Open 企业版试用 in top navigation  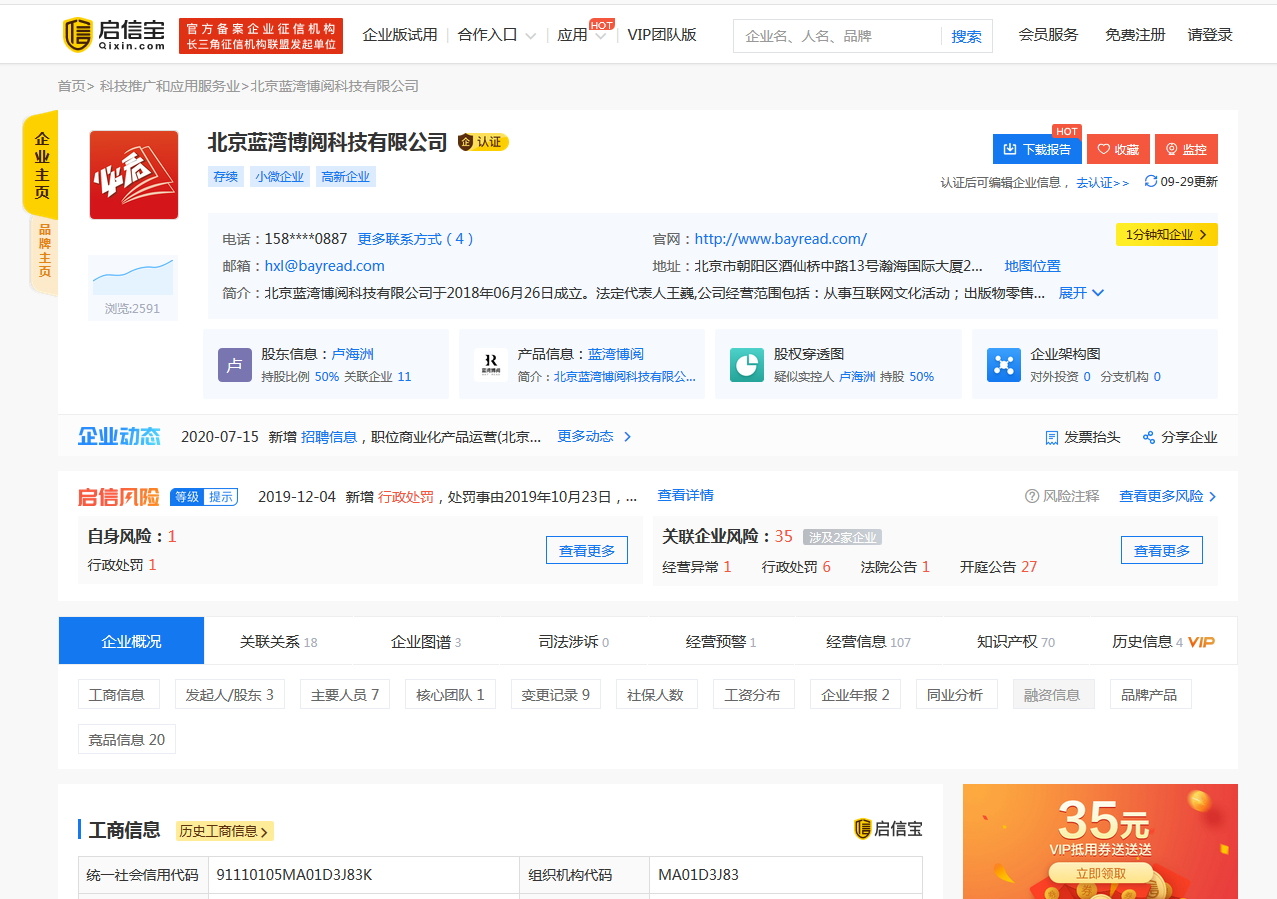[x=400, y=35]
